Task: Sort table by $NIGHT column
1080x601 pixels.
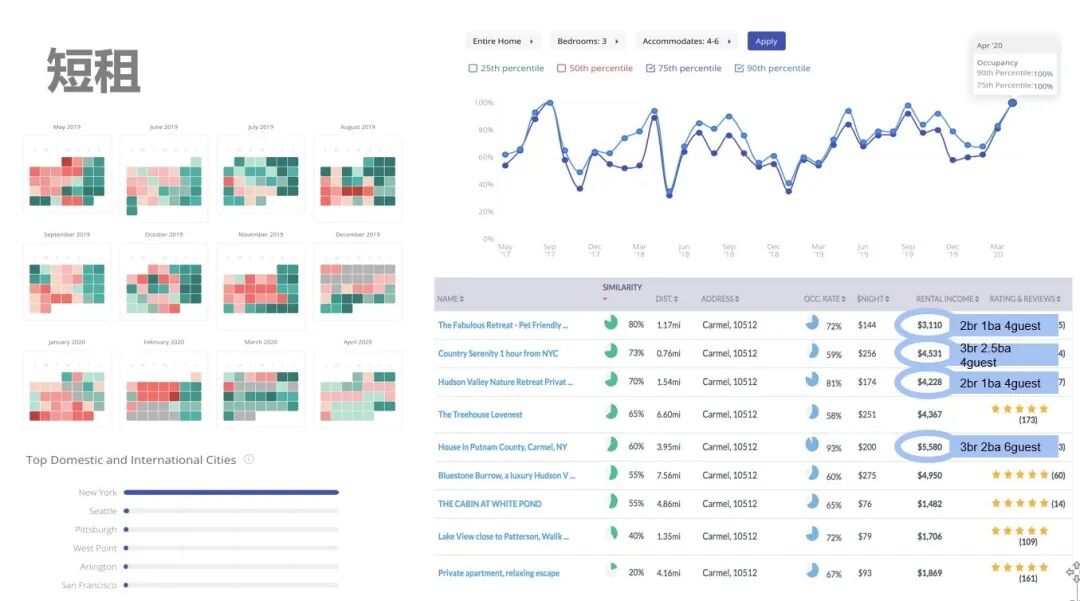Action: (x=873, y=299)
